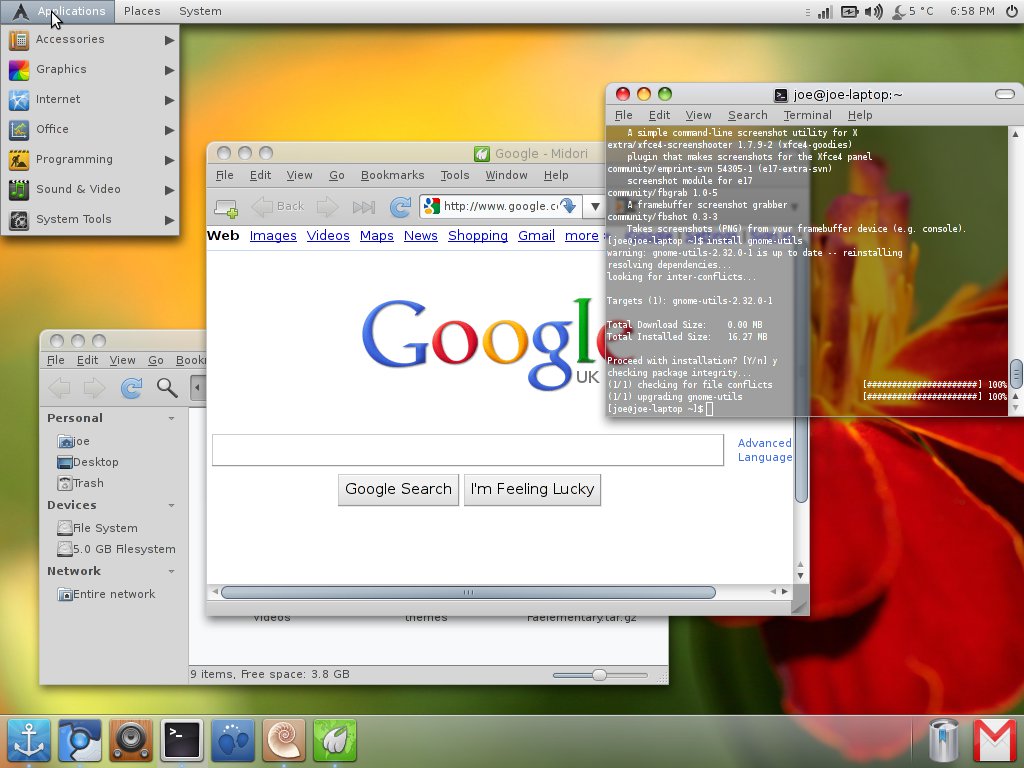Expand the Office submenu

[x=90, y=130]
